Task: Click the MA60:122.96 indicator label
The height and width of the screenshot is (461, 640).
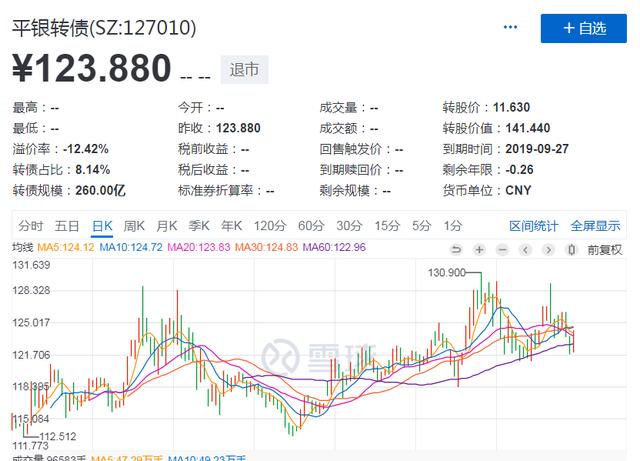Action: click(334, 247)
